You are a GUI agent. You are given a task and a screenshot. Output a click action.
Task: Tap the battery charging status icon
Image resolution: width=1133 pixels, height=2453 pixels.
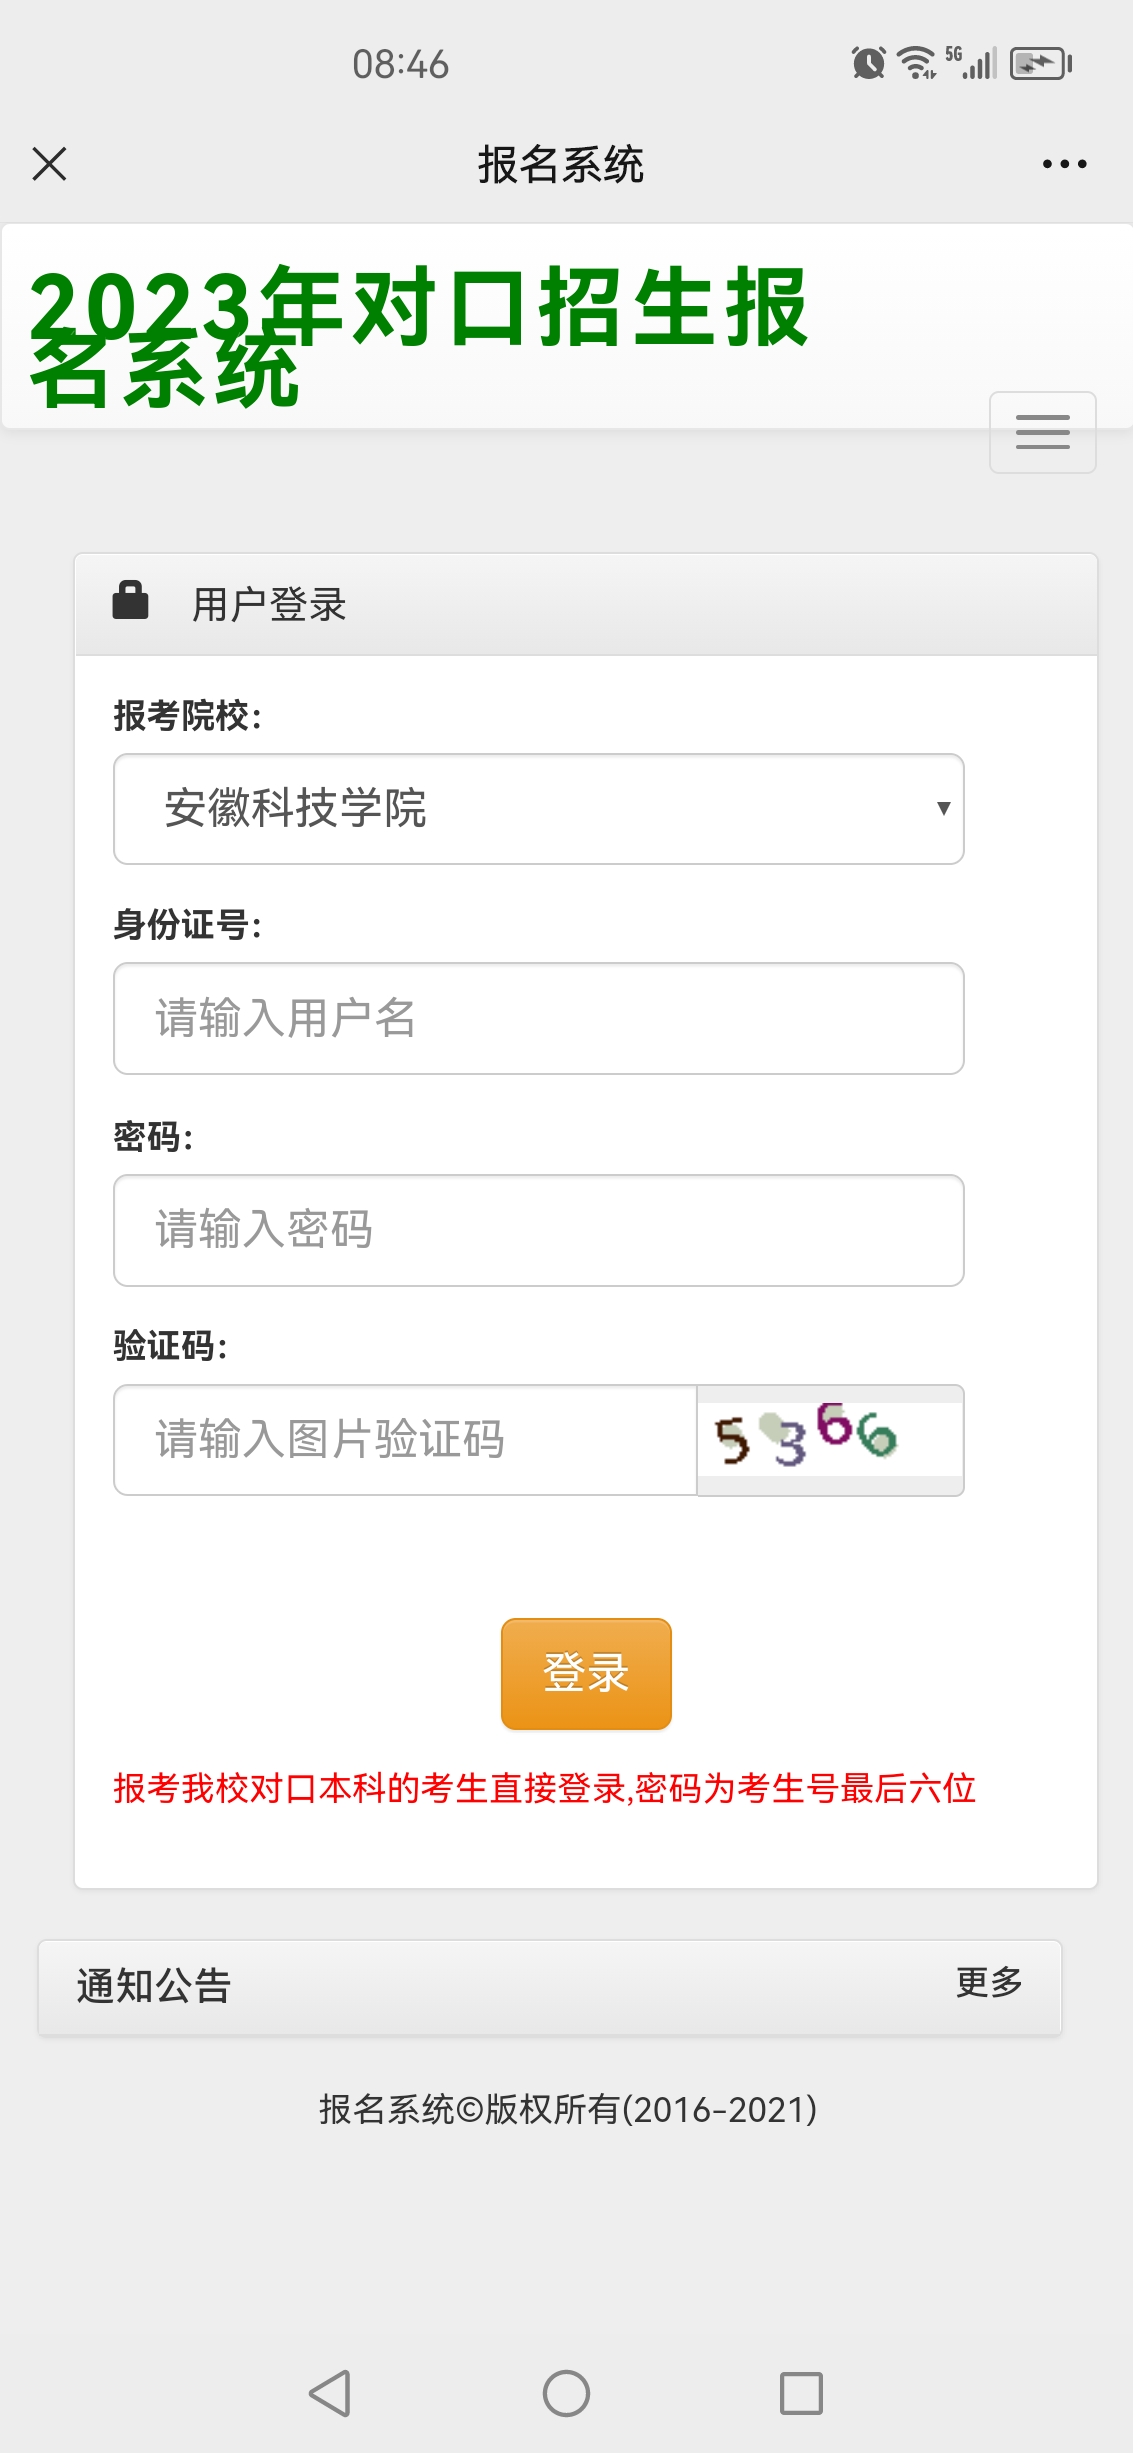[x=1040, y=64]
